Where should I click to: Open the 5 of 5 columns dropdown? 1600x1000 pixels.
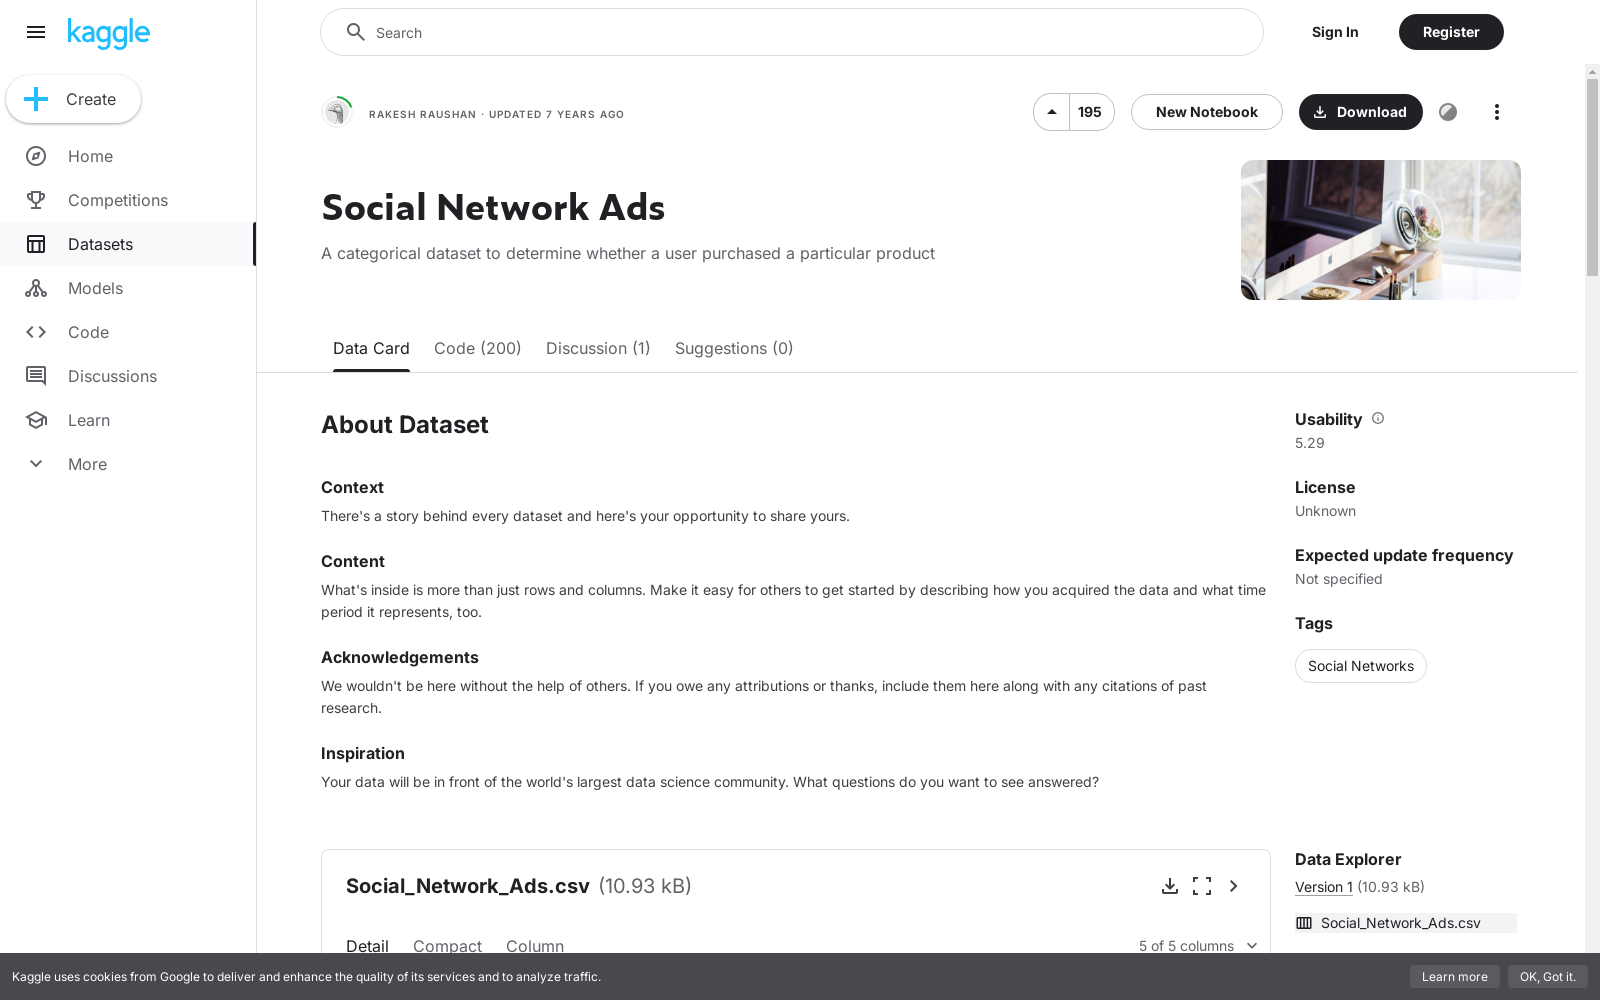click(1198, 946)
